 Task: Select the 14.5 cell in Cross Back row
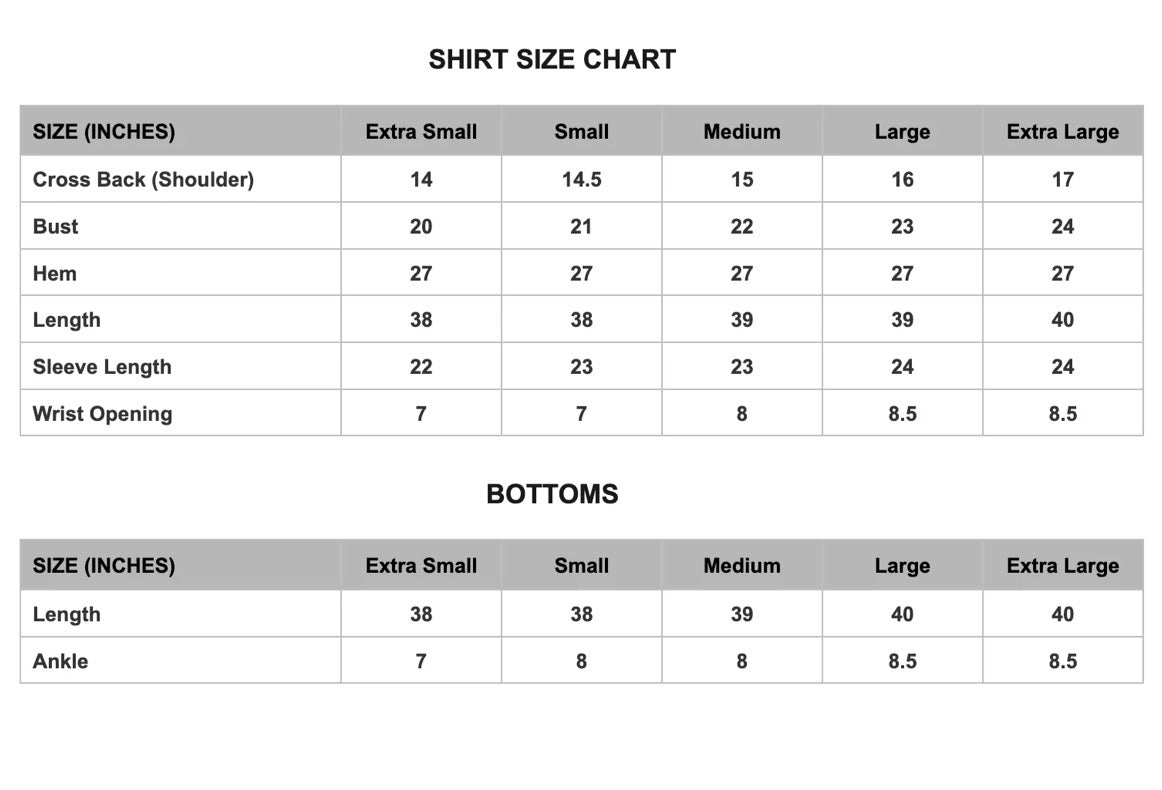point(582,179)
